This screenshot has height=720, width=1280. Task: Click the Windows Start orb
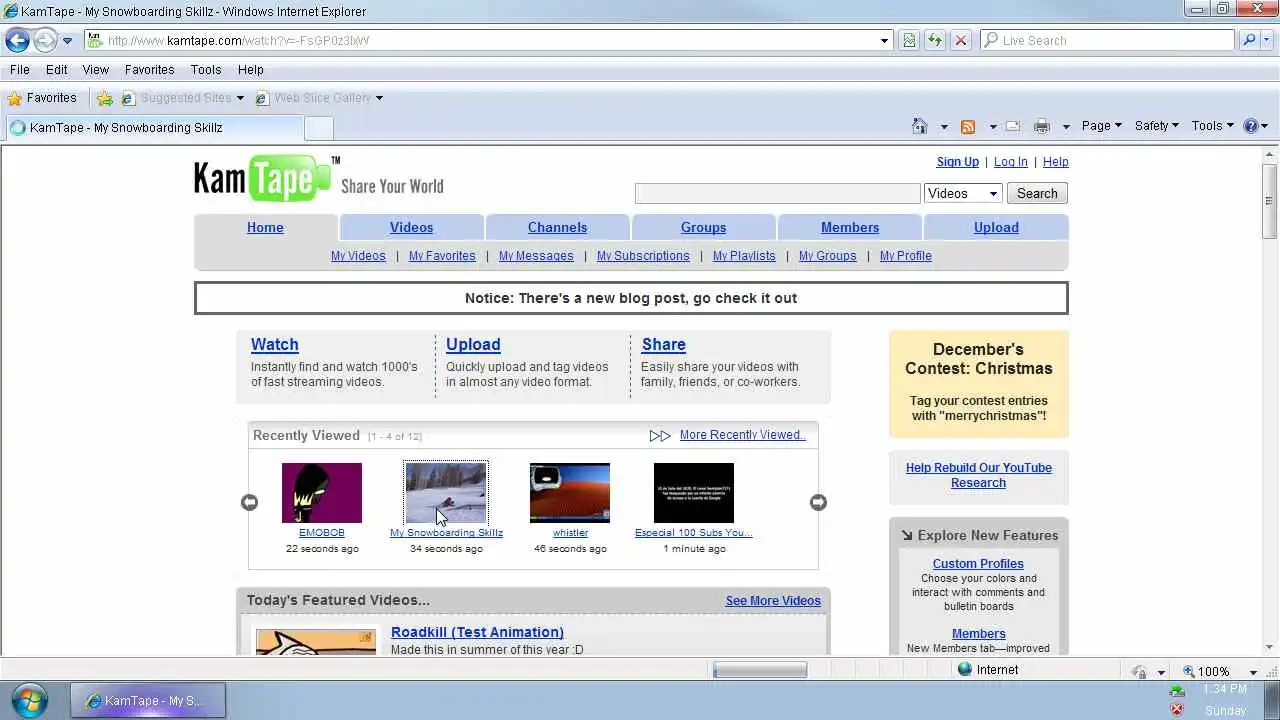[31, 700]
